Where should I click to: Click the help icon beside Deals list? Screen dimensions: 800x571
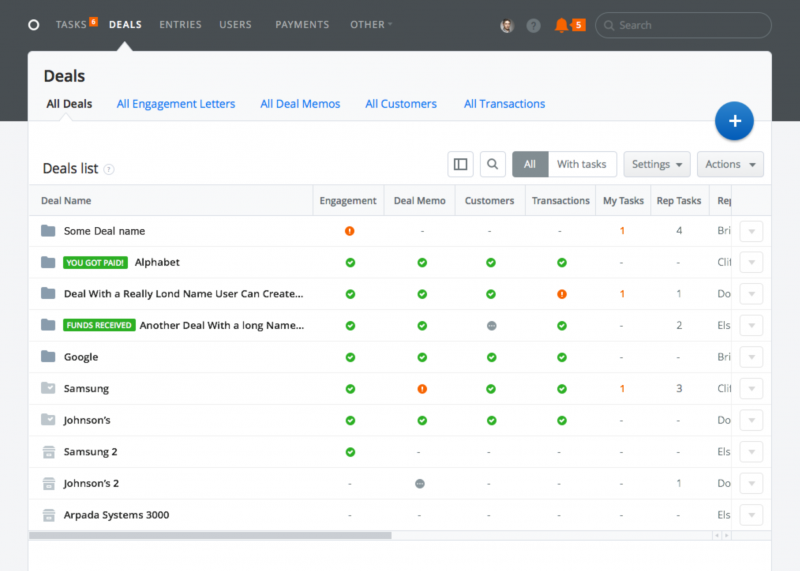[109, 169]
